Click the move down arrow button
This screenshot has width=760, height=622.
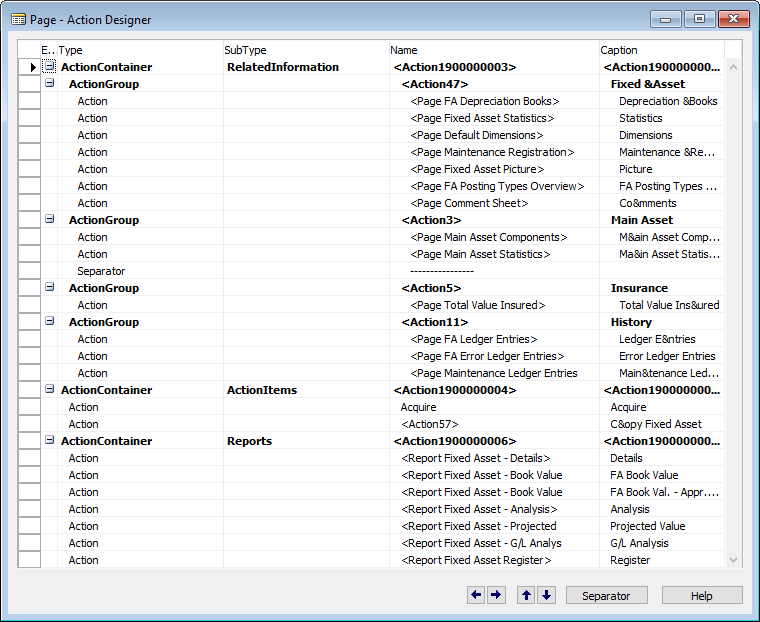point(546,595)
